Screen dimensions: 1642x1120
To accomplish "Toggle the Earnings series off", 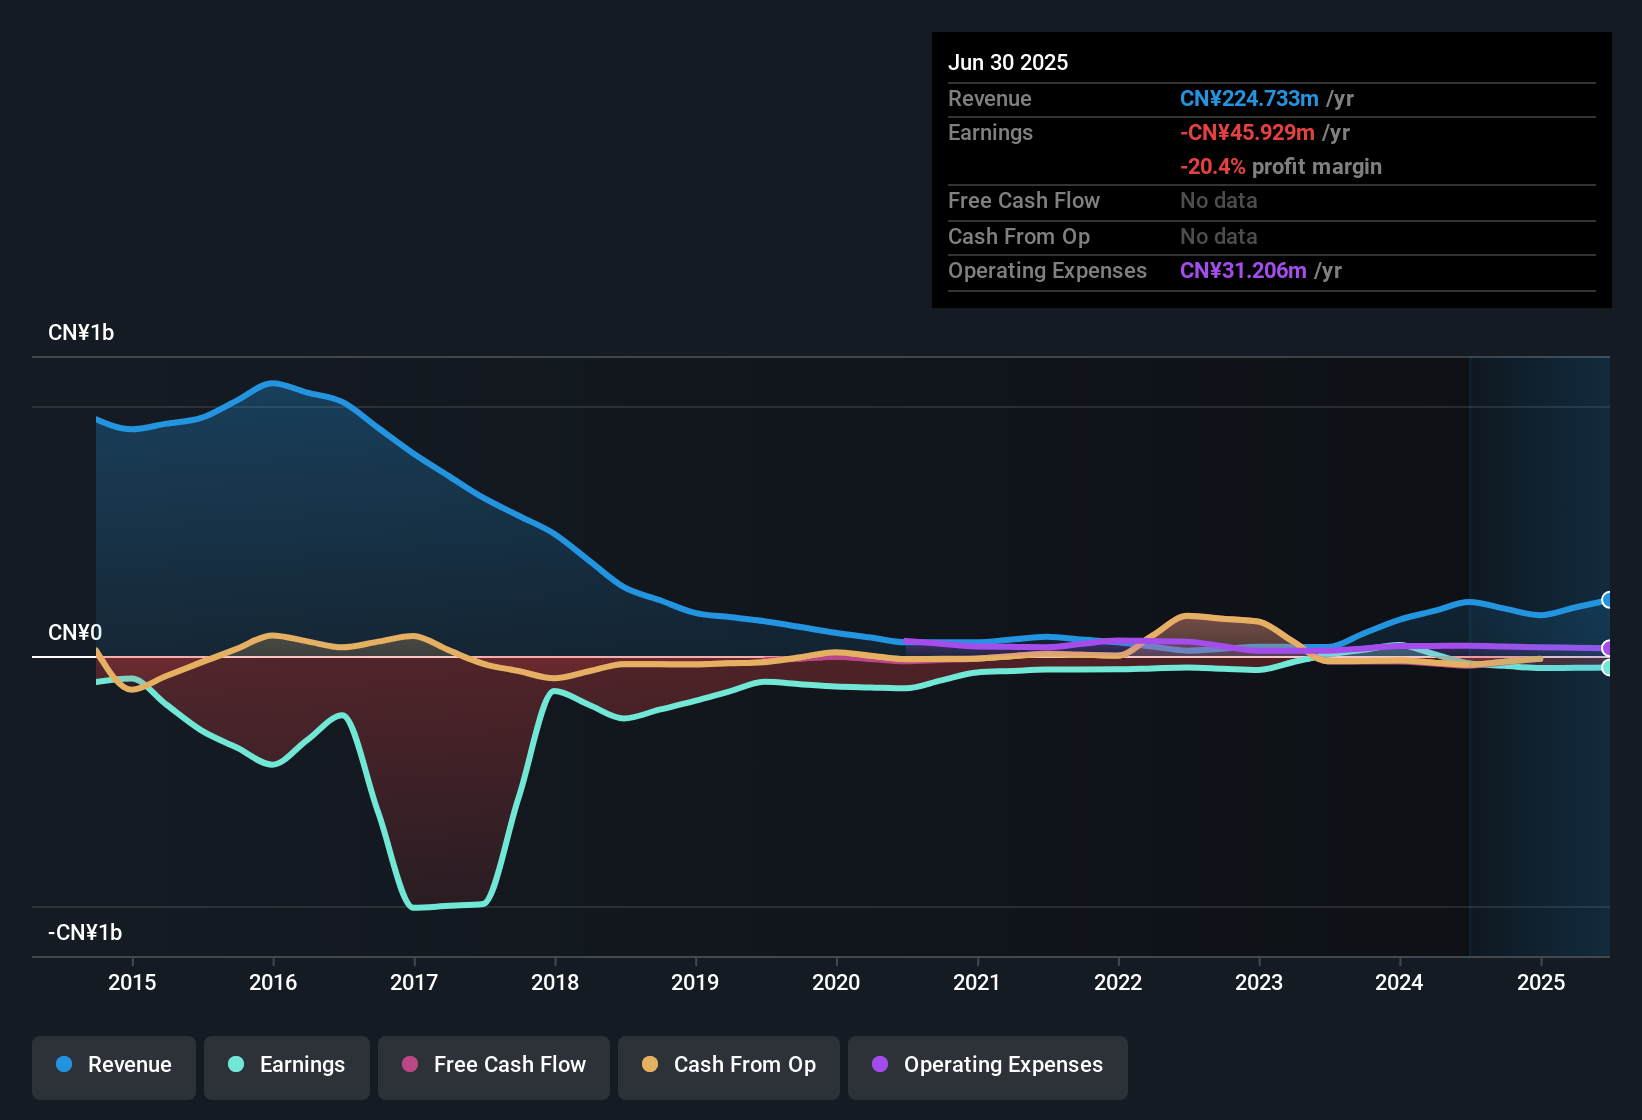I will tap(287, 1065).
